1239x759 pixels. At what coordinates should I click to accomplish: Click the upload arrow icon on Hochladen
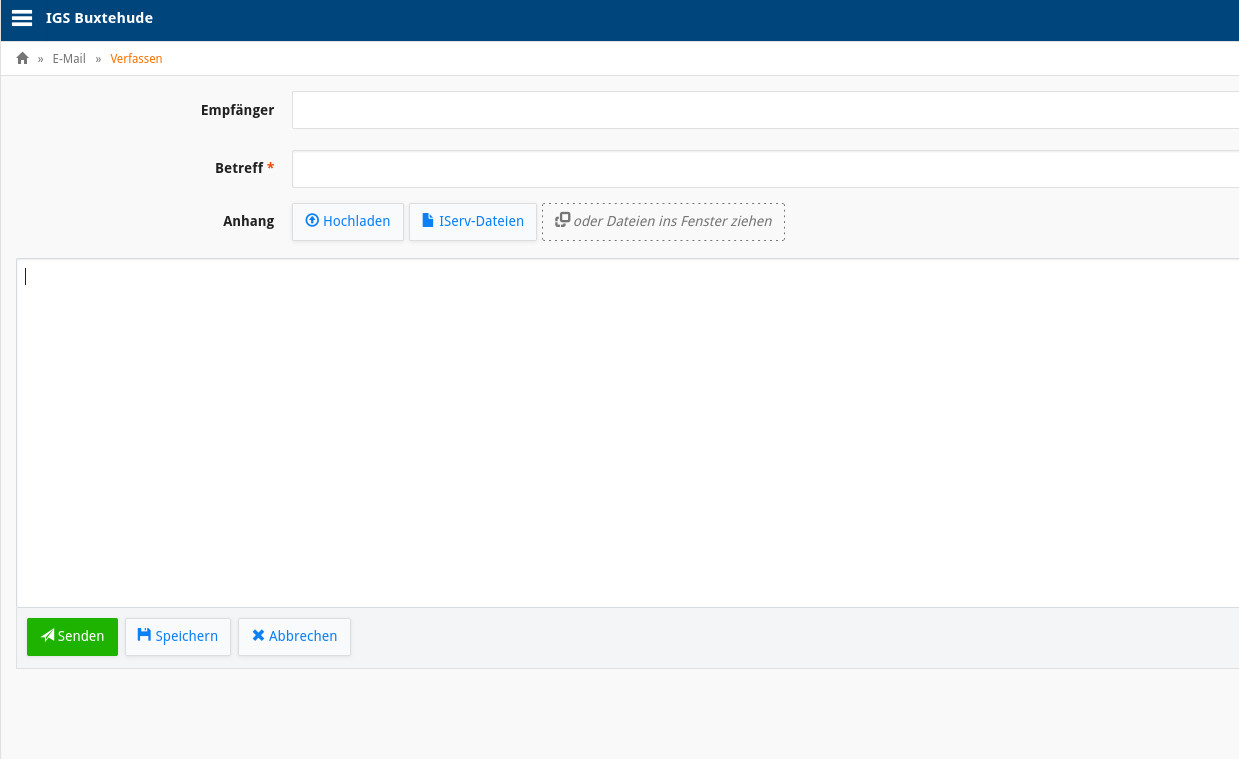click(312, 221)
